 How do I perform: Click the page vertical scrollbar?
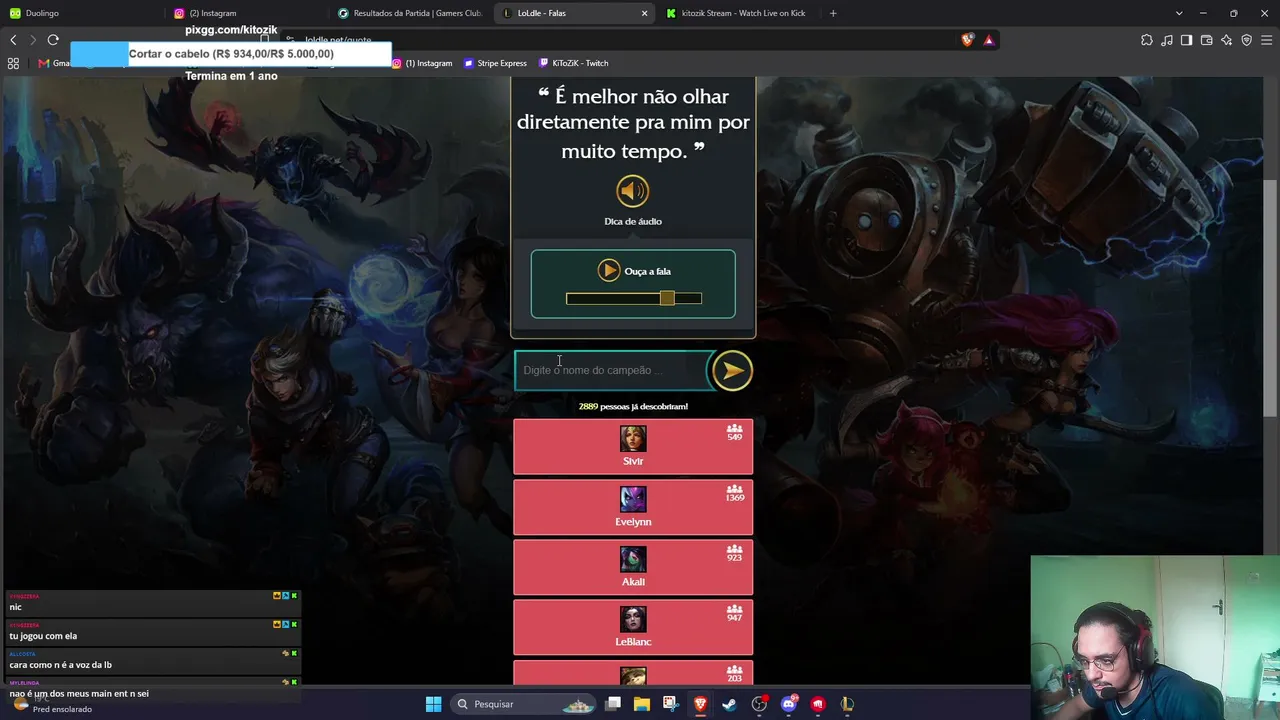point(1270,298)
